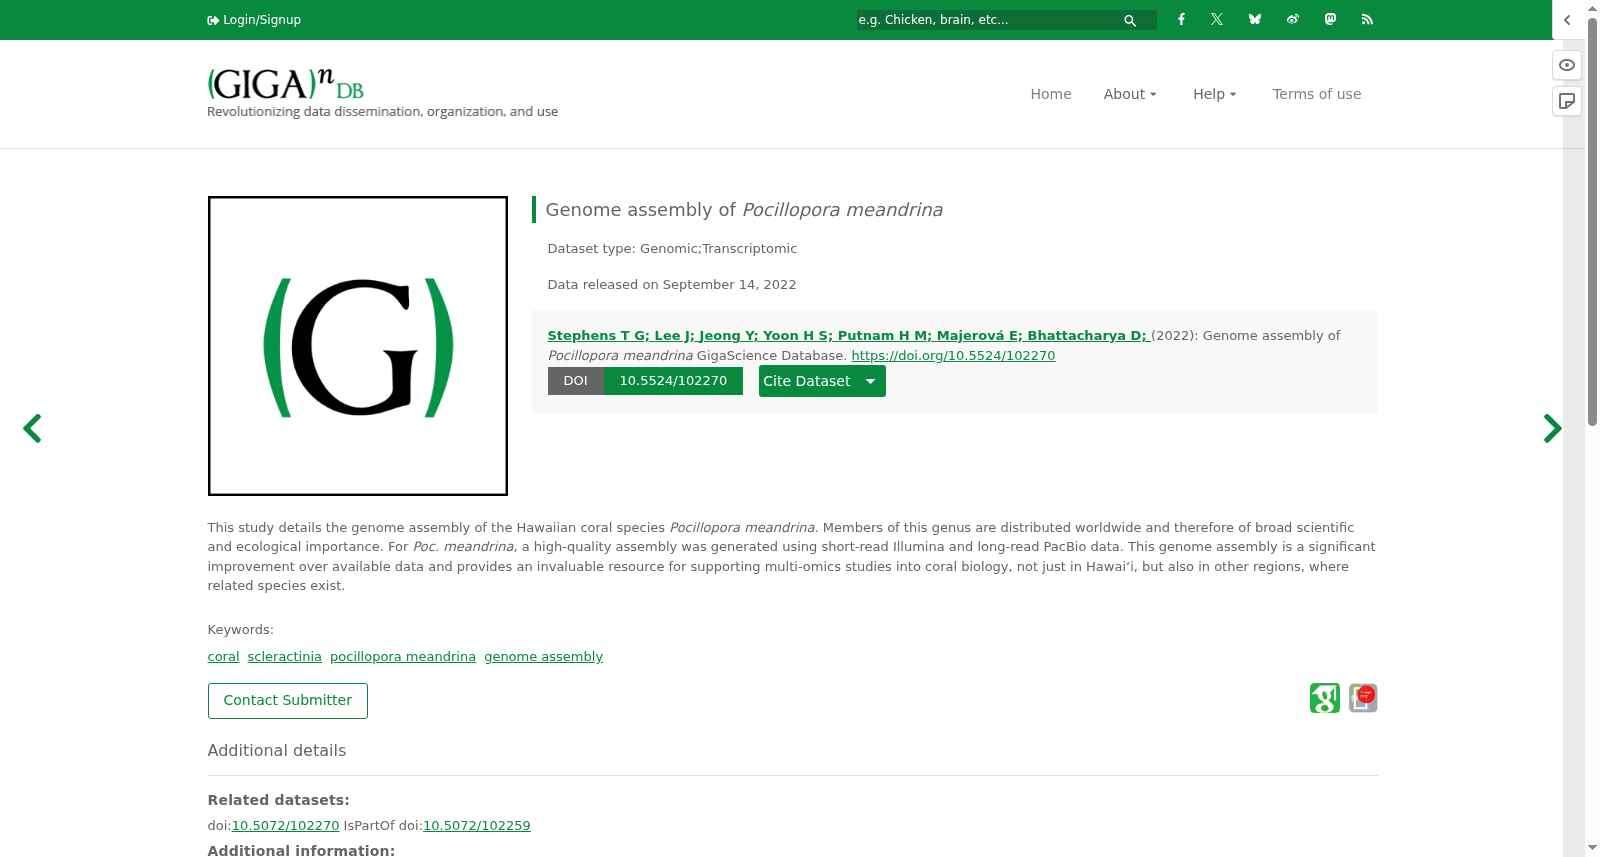The width and height of the screenshot is (1600, 857).
Task: Click the dataset title Pocillopora meandrina
Action: (x=744, y=210)
